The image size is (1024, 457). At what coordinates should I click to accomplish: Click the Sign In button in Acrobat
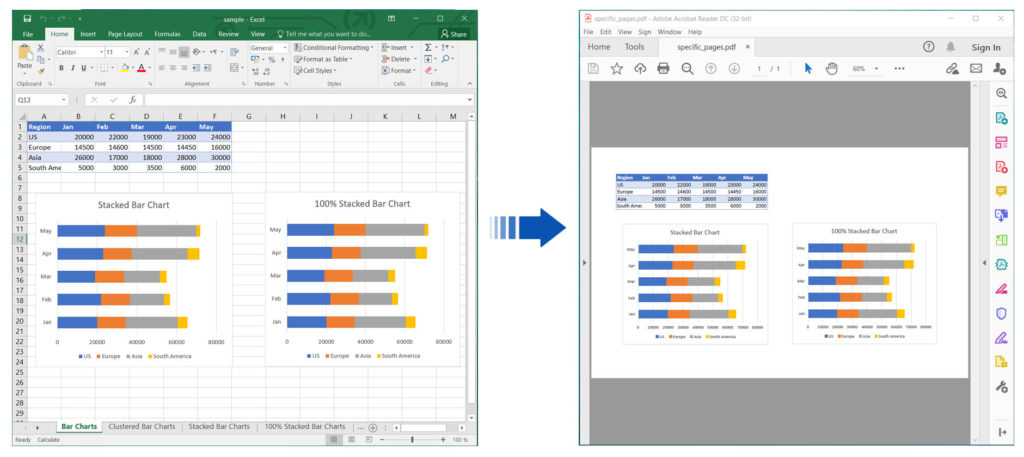[985, 47]
